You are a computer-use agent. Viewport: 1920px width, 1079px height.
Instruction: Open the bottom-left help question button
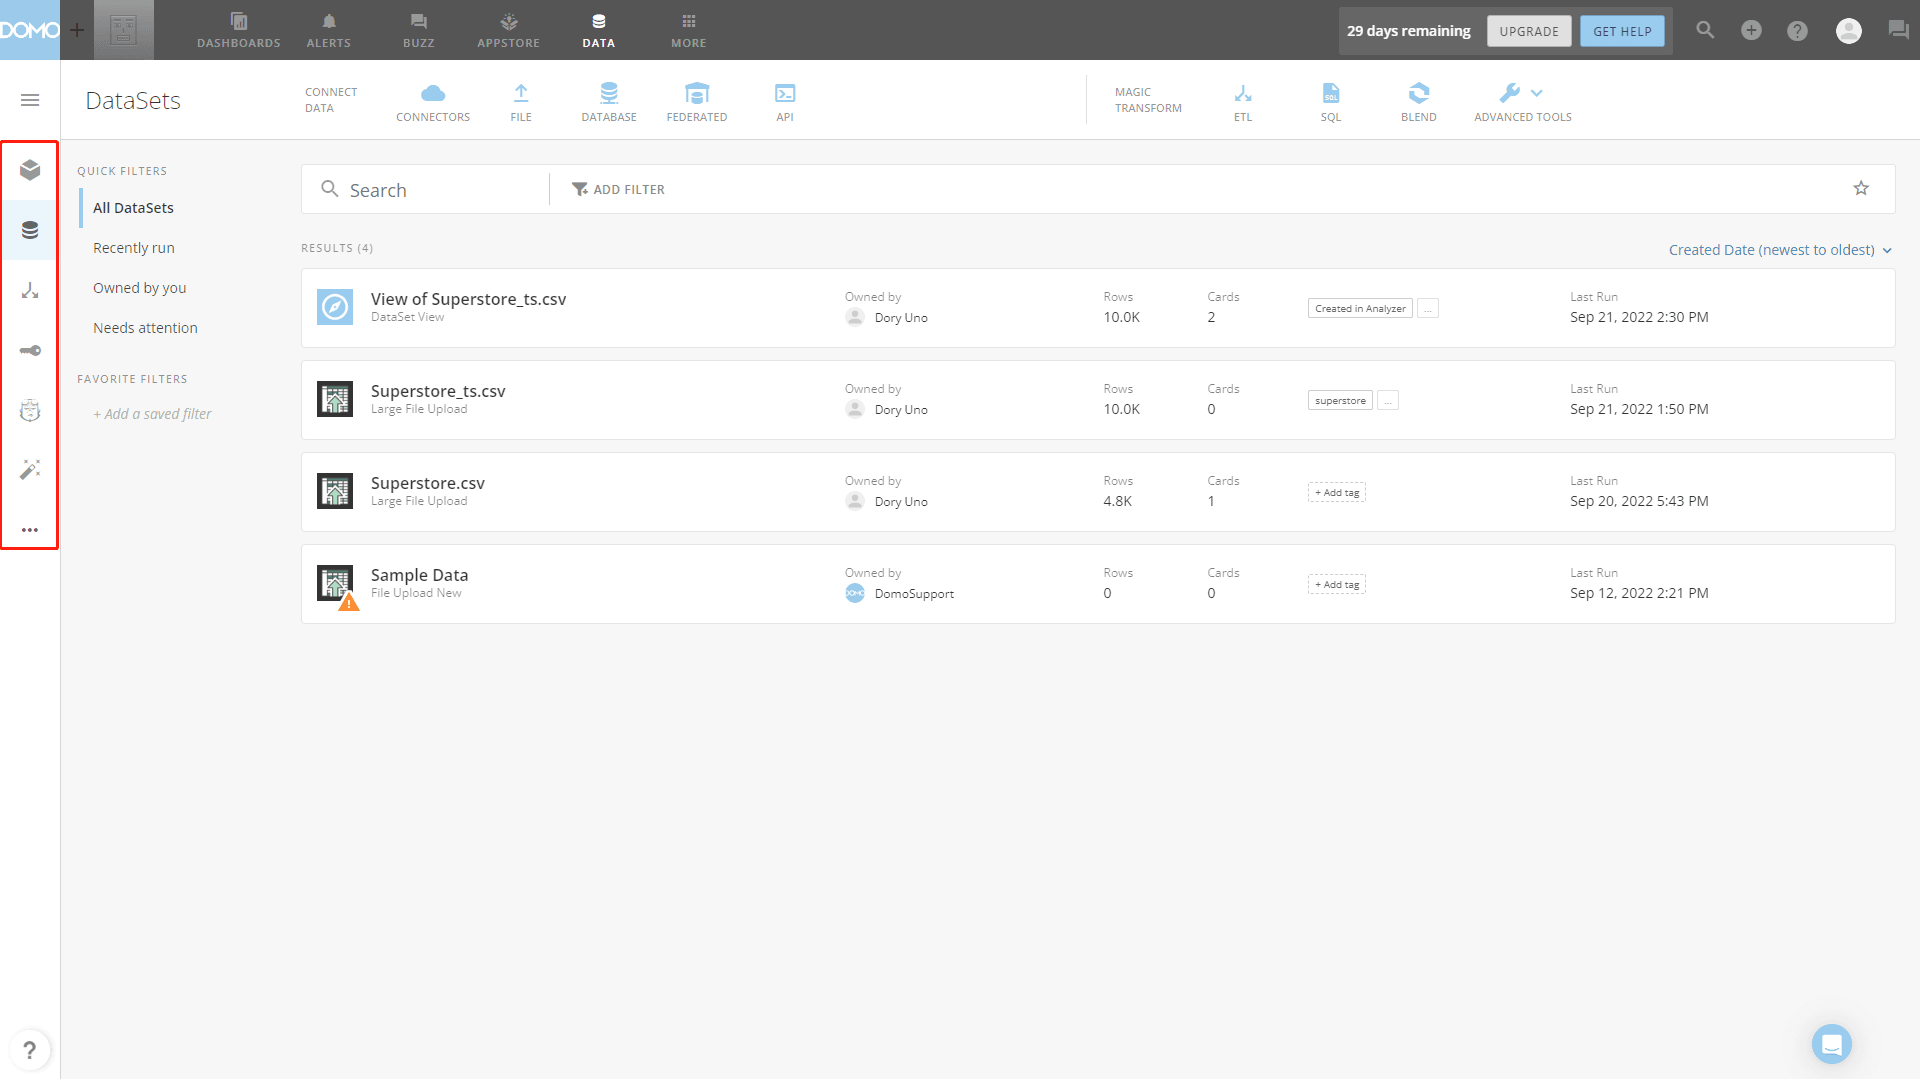tap(30, 1050)
